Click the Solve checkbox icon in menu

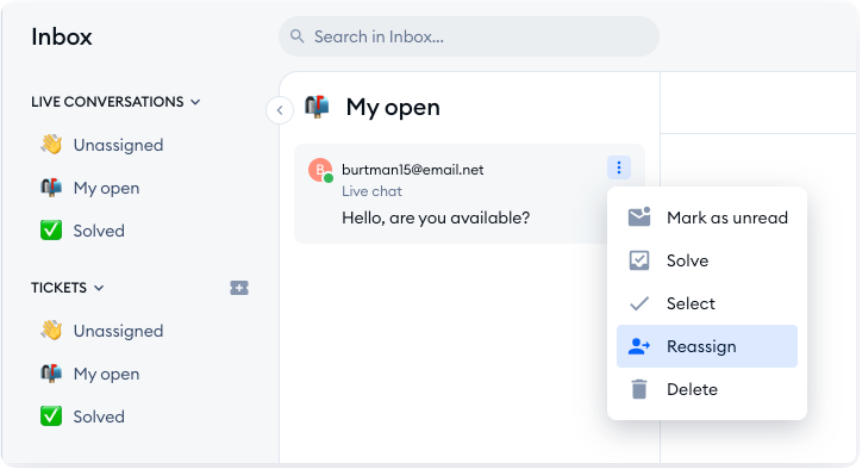[x=639, y=261]
